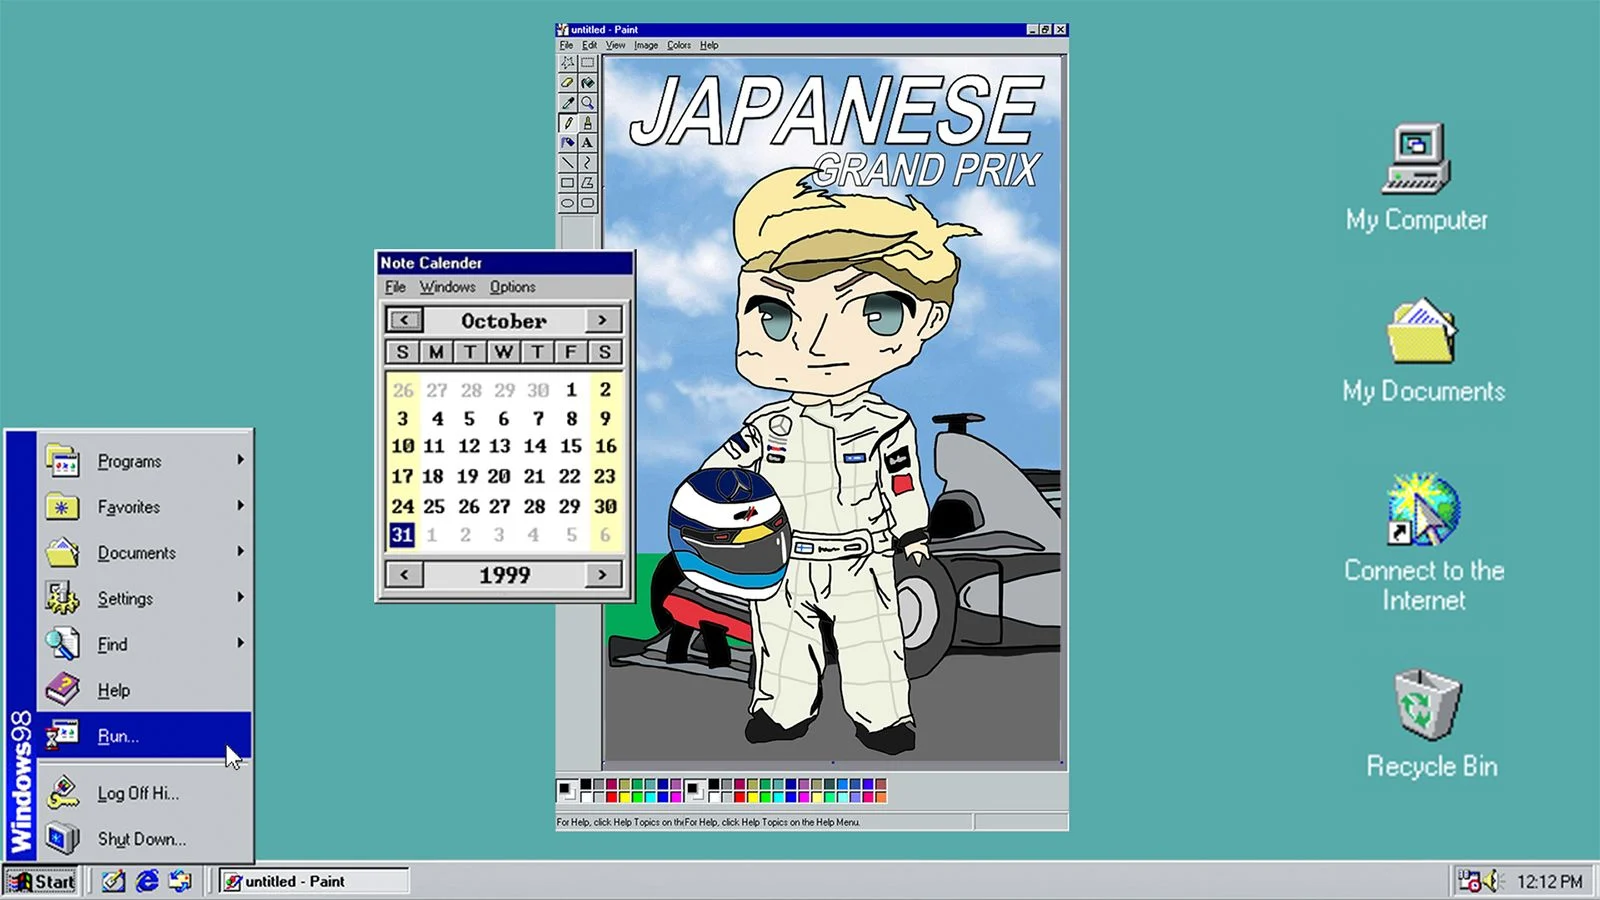Choose Run... in the Start menu
1600x900 pixels.
pos(145,736)
